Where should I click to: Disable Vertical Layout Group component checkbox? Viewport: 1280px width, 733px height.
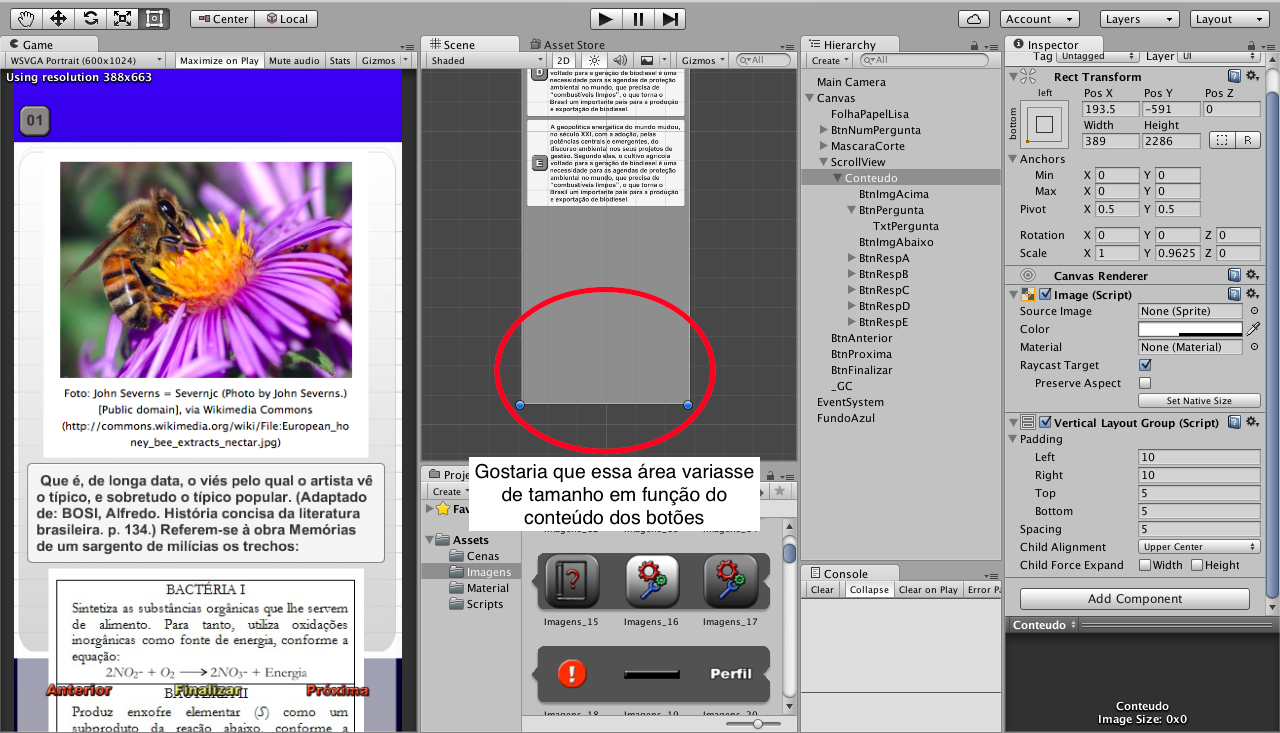point(1045,423)
